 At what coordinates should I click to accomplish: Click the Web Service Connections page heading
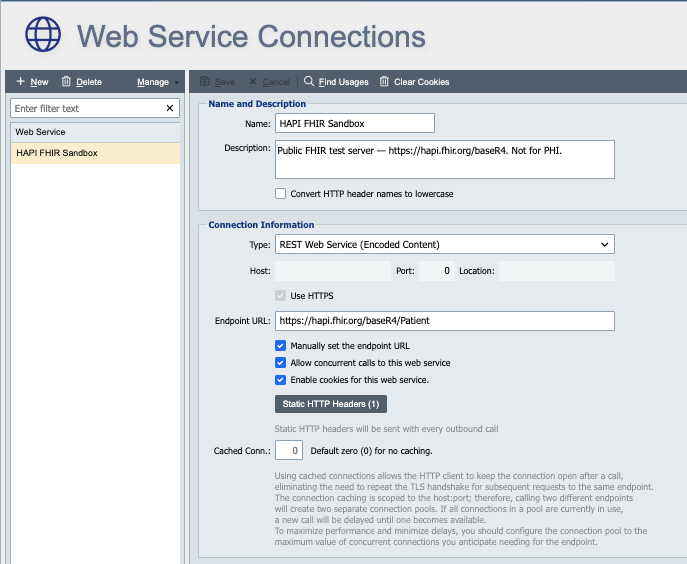pos(251,36)
